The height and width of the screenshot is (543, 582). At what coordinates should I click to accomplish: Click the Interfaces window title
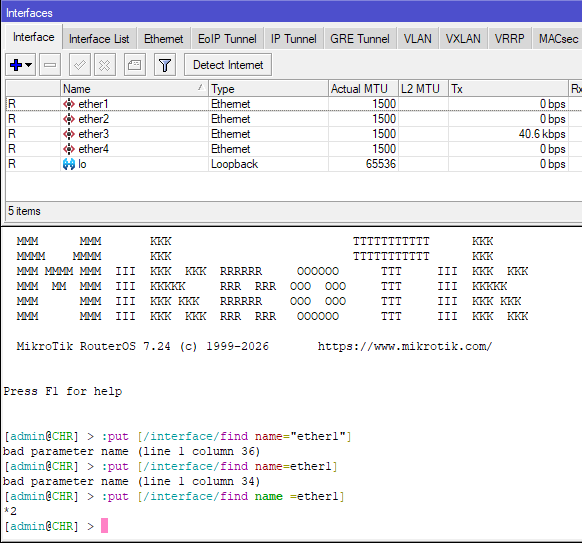click(29, 13)
